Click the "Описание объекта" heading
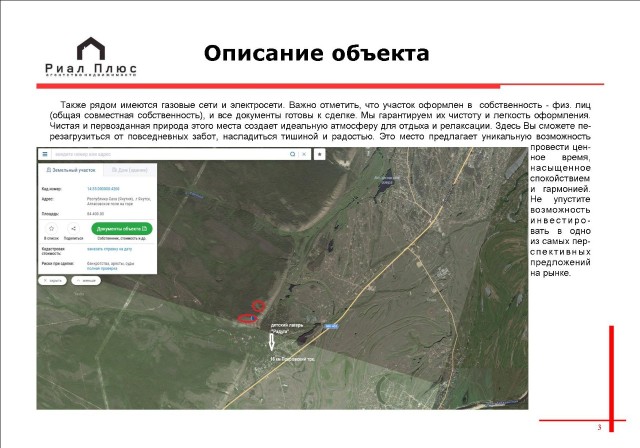The height and width of the screenshot is (448, 640). tap(316, 53)
